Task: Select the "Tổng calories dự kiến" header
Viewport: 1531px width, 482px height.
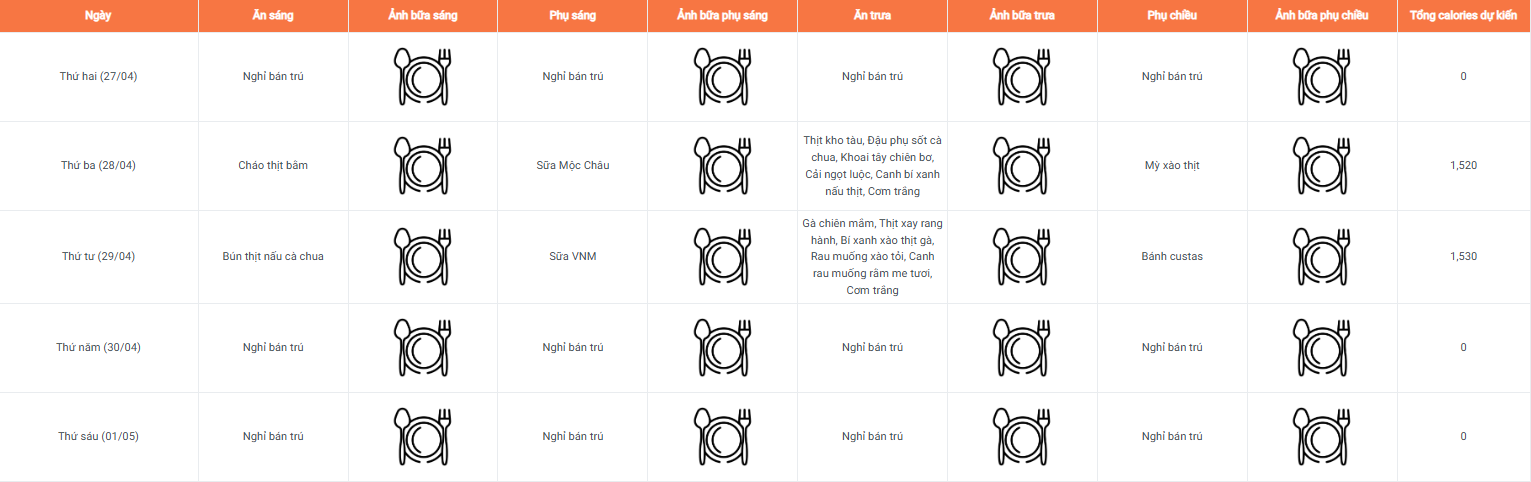Action: coord(1463,16)
